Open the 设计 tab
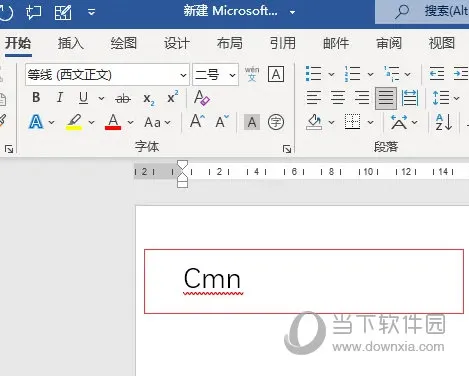 [x=177, y=43]
